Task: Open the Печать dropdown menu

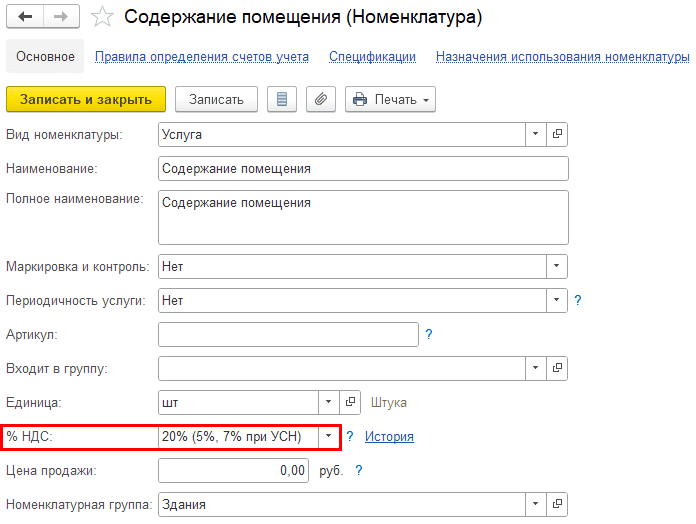Action: tap(391, 99)
